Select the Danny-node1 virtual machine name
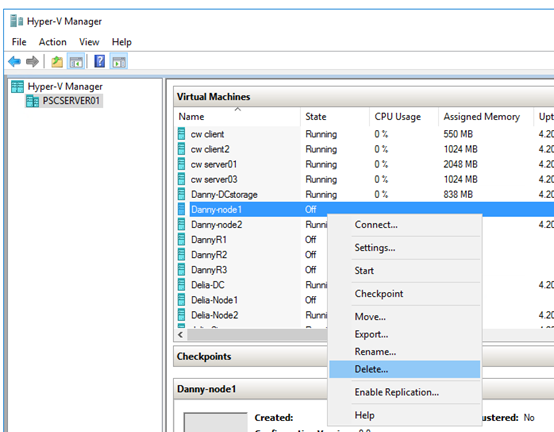This screenshot has height=432, width=554. 216,209
